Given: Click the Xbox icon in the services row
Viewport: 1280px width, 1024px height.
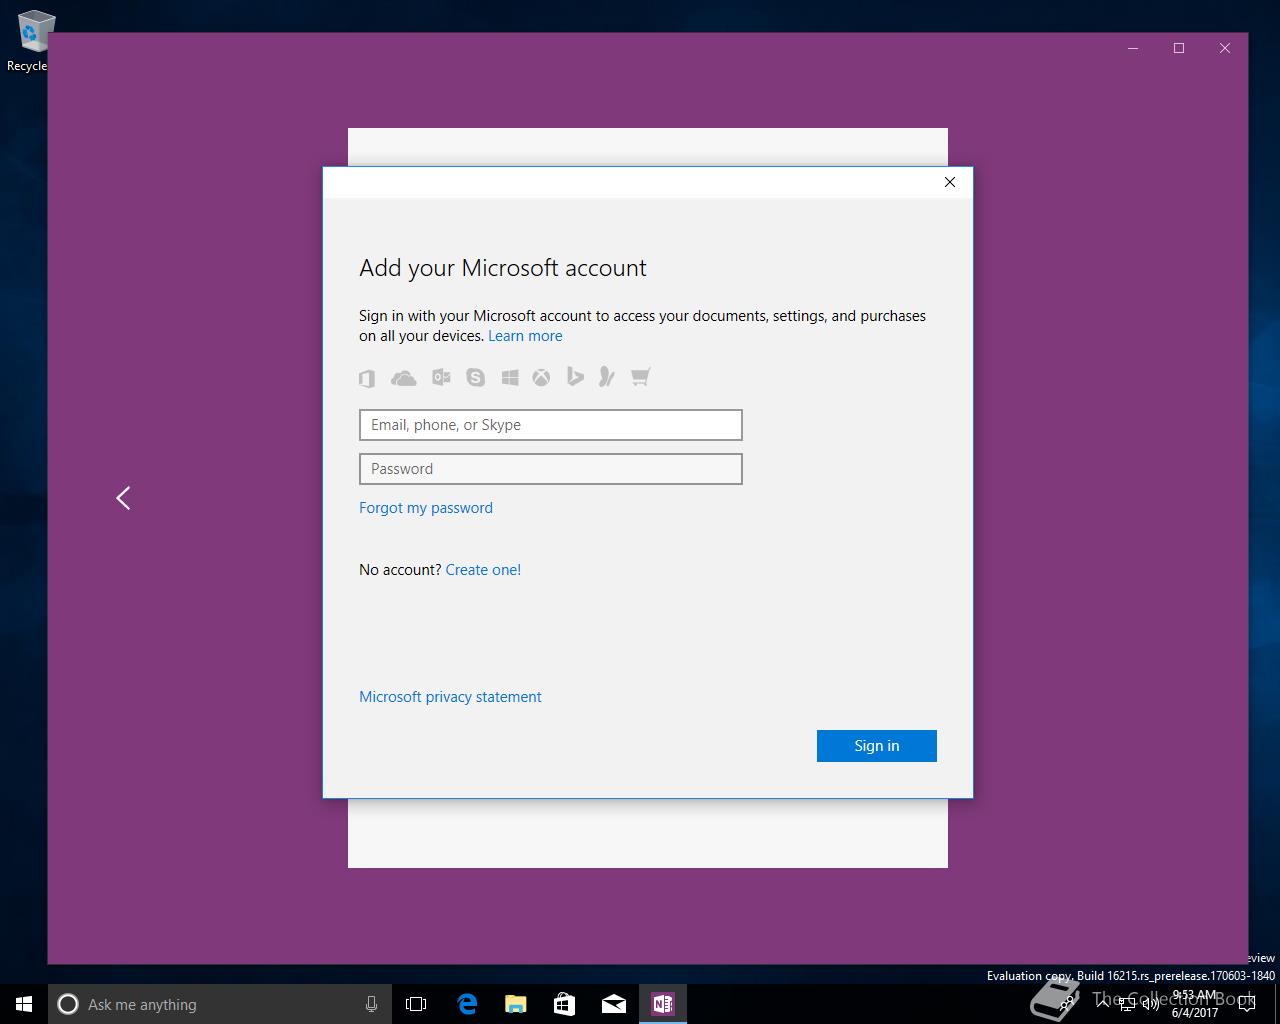Looking at the screenshot, I should click(541, 377).
